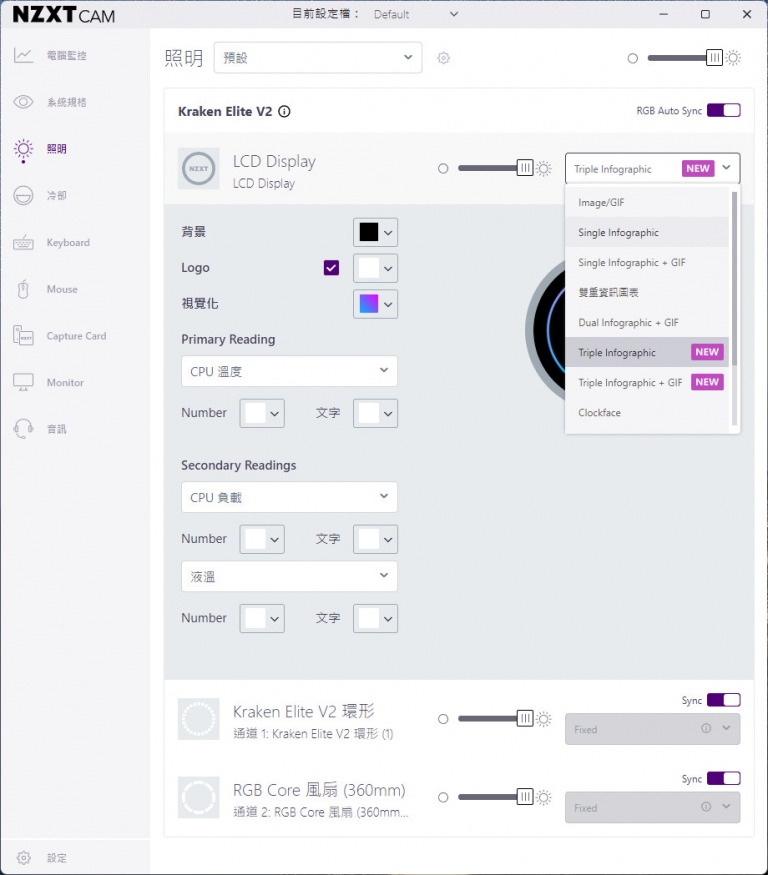Screen dimensions: 768x875
Task: Open Primary Reading Number color swatch
Action: pos(262,414)
